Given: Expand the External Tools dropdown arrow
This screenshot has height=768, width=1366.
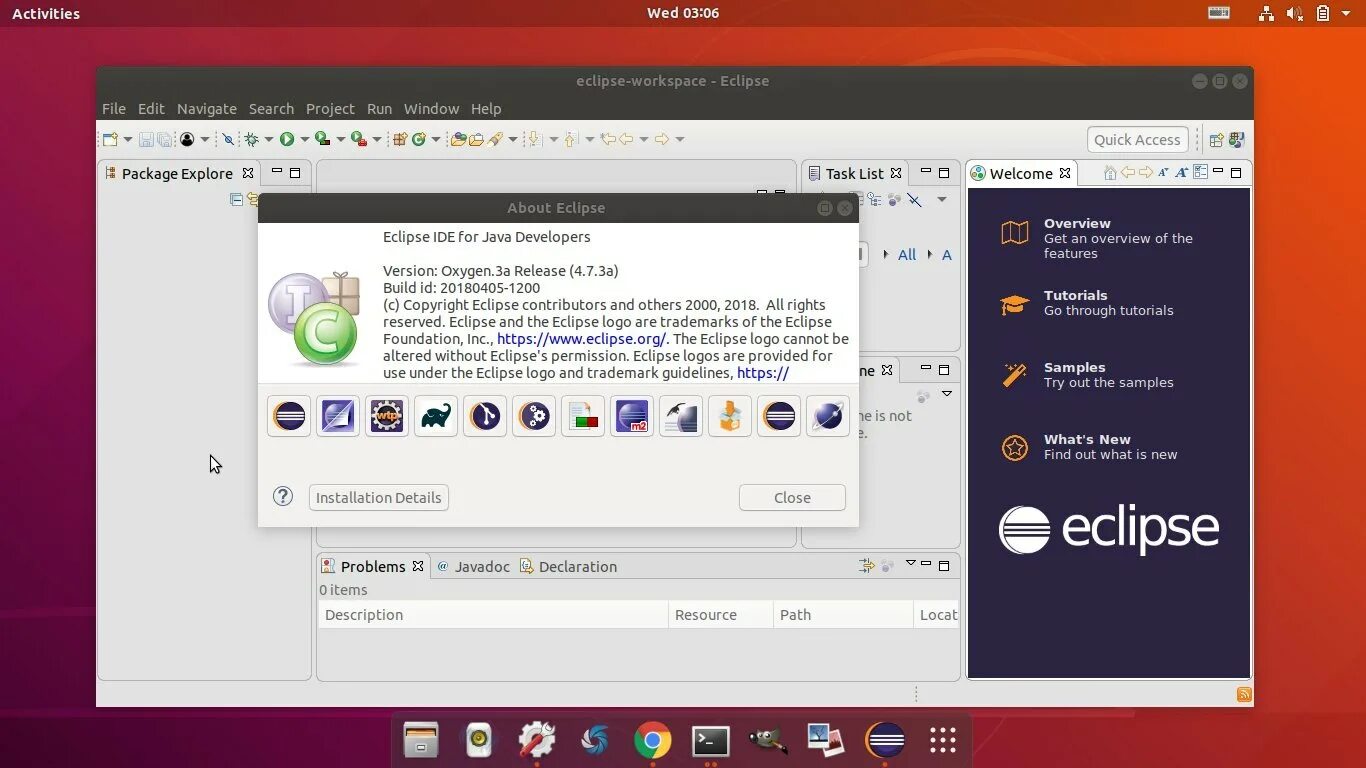Looking at the screenshot, I should [x=376, y=139].
